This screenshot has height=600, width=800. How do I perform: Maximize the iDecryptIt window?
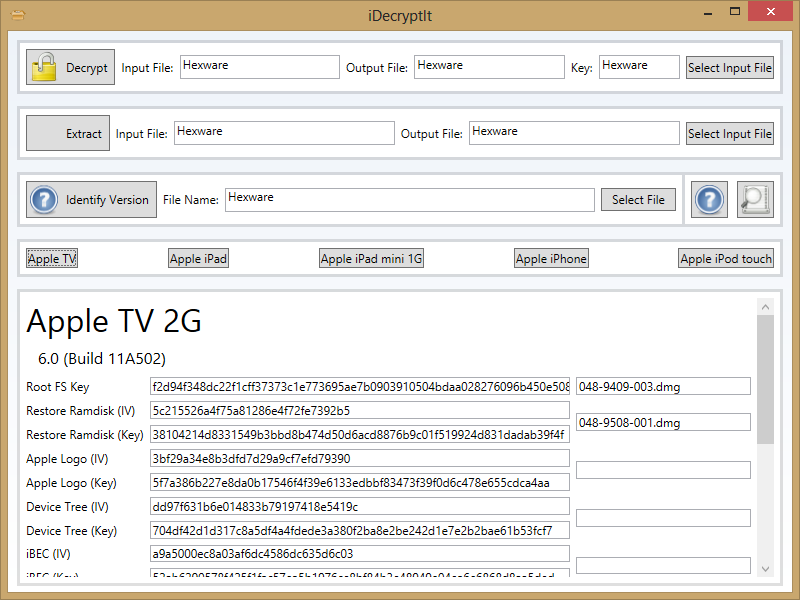pos(735,12)
